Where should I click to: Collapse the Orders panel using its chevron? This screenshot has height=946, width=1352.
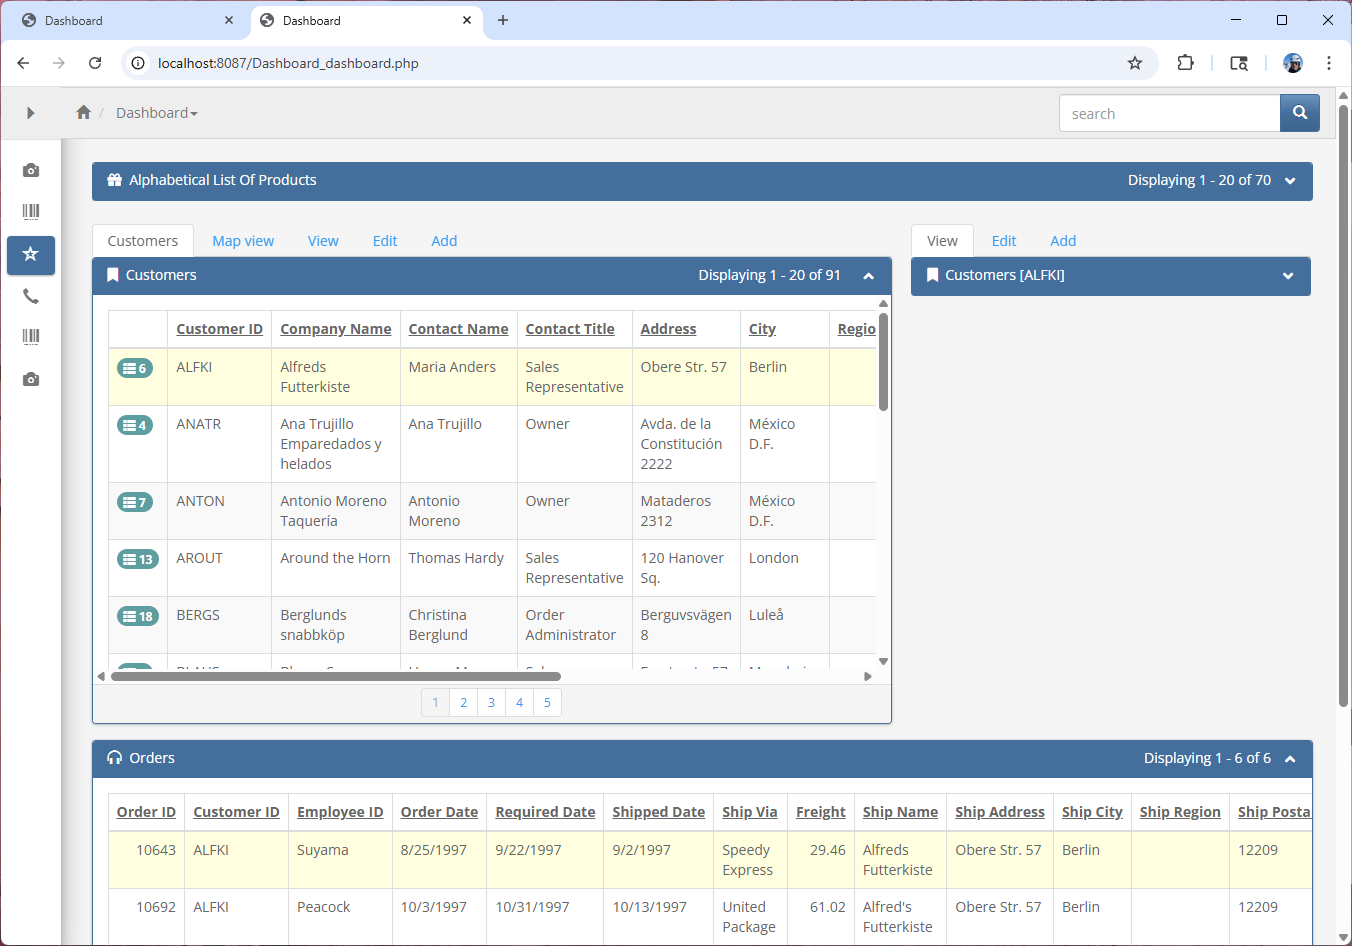1290,759
